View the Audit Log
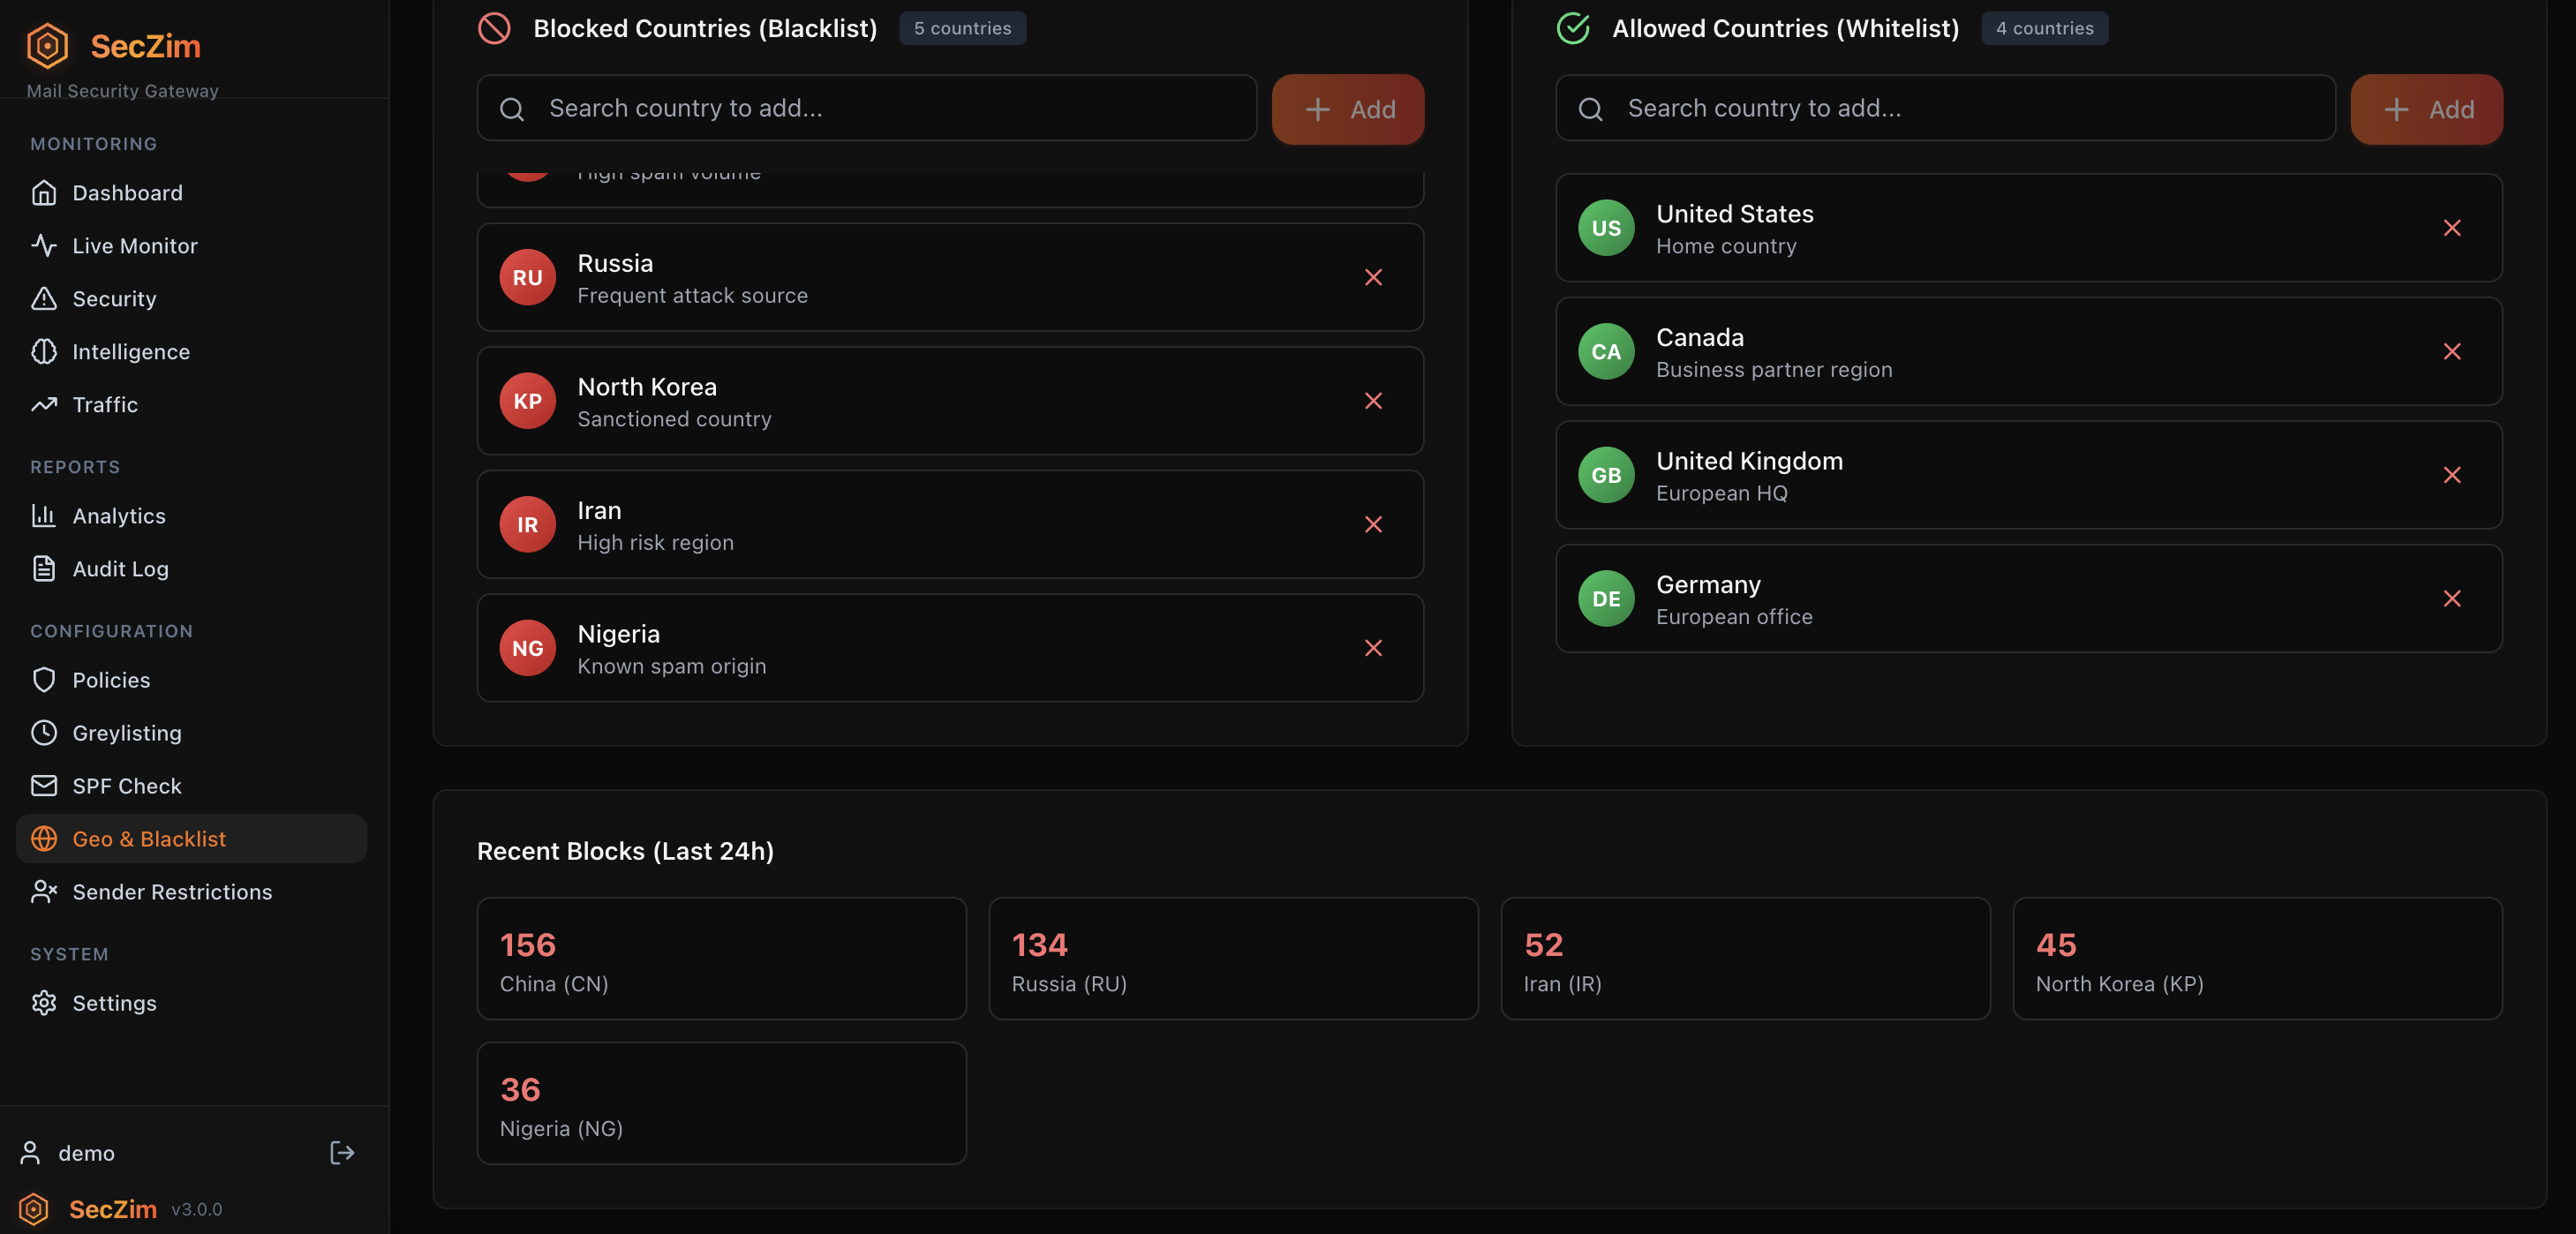Viewport: 2576px width, 1234px height. pos(120,568)
